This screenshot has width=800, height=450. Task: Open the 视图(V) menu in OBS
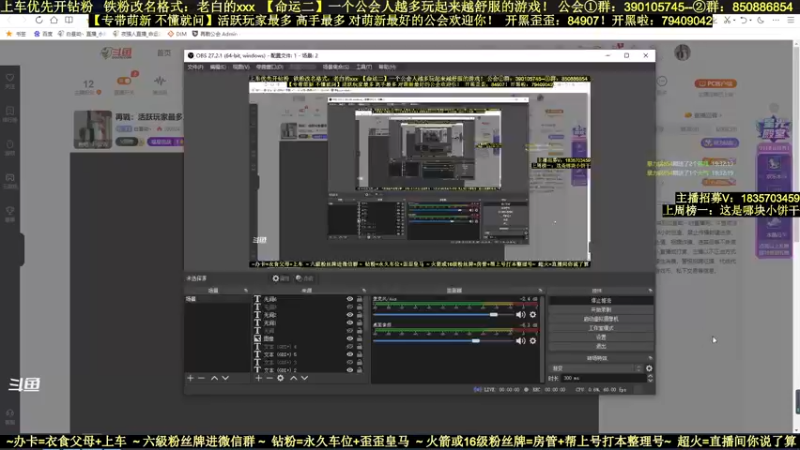pos(241,67)
